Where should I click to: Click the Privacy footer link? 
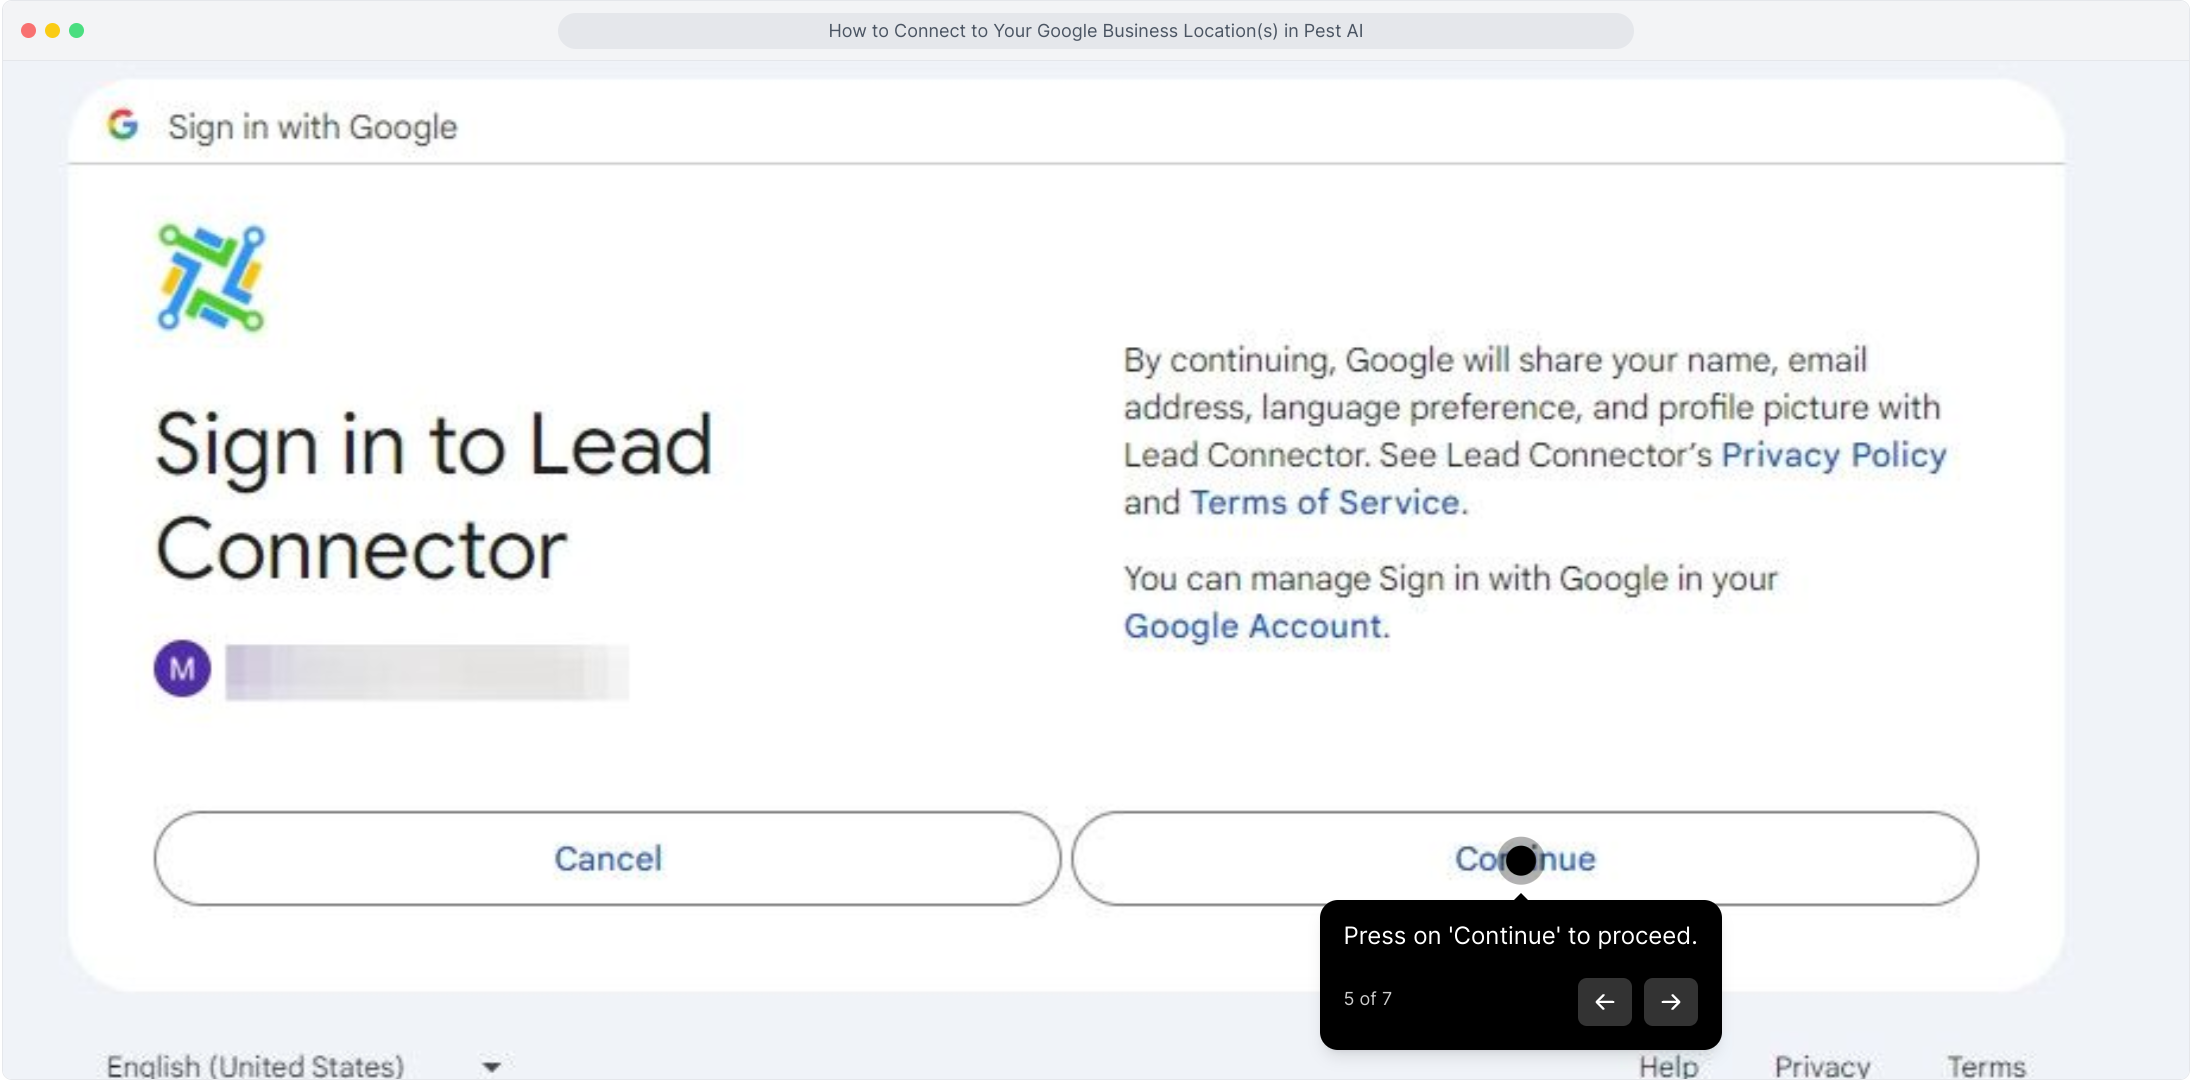[x=1822, y=1066]
